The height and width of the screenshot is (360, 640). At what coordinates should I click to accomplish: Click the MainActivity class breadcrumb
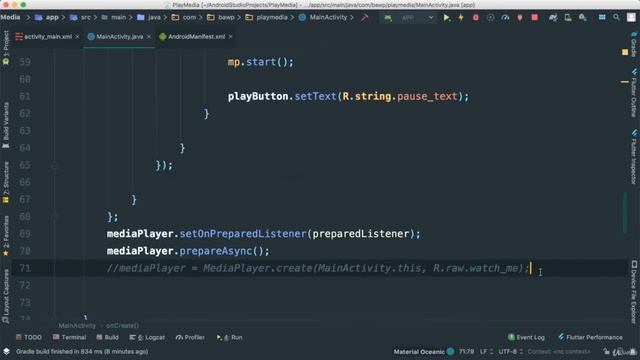(323, 18)
